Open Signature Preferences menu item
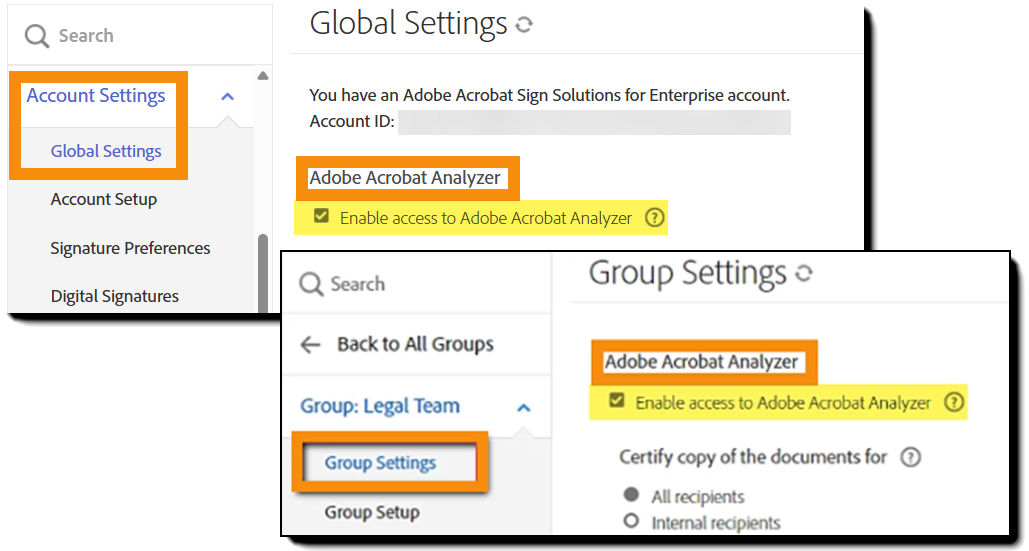This screenshot has height=551, width=1029. coord(131,248)
